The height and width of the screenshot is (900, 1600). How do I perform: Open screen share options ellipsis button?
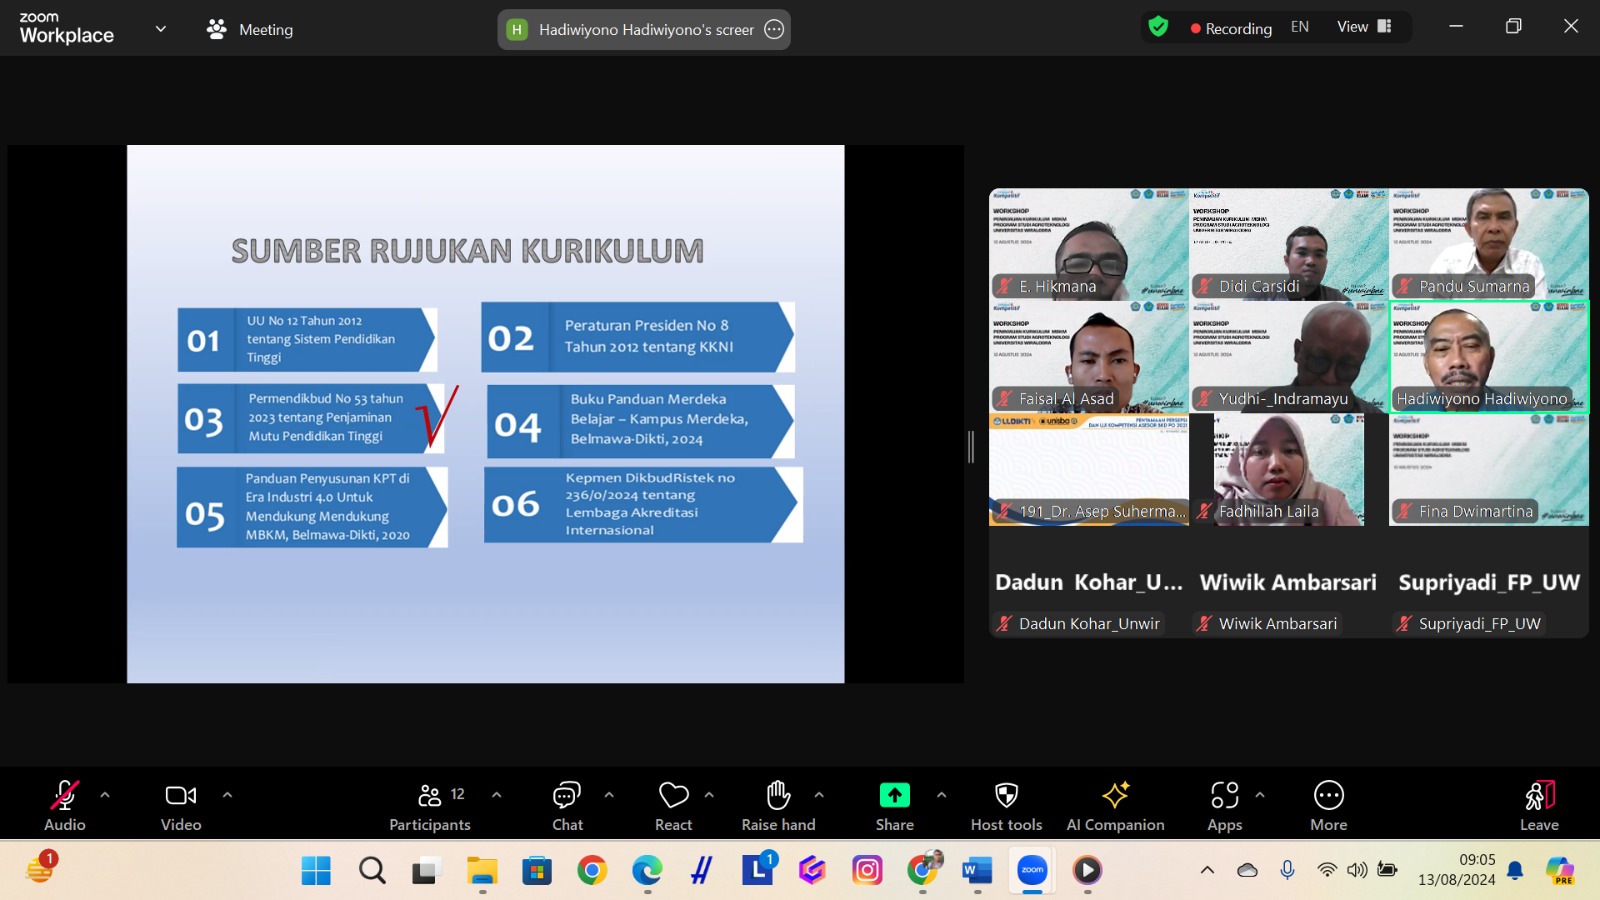774,30
